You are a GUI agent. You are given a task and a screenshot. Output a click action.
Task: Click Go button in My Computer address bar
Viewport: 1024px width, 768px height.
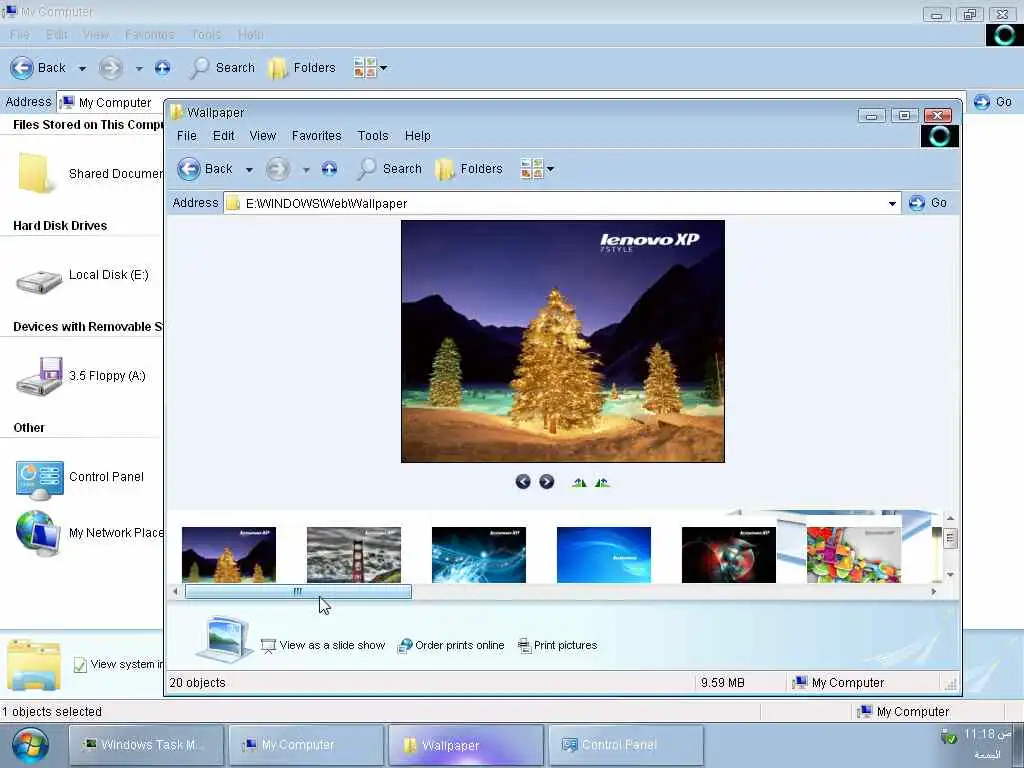tap(993, 102)
